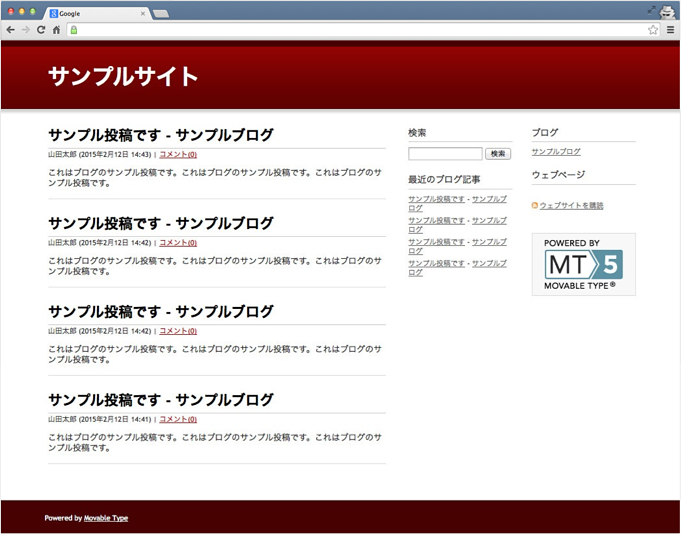Open コメント(0) link of the 14:41 post

tap(178, 419)
